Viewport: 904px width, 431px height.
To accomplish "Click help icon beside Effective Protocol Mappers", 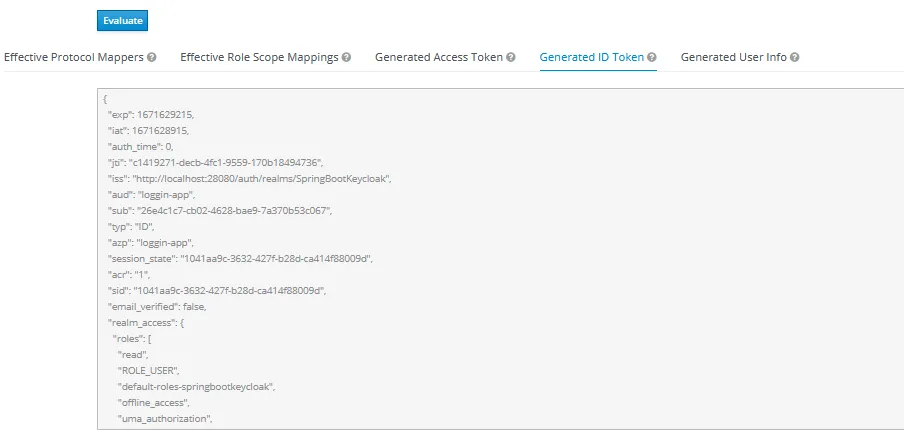I will [x=152, y=57].
